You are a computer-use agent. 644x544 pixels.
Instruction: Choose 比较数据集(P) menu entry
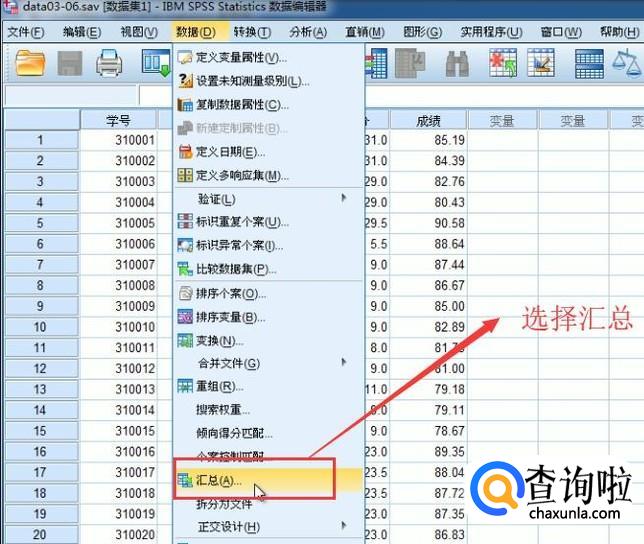coord(269,269)
